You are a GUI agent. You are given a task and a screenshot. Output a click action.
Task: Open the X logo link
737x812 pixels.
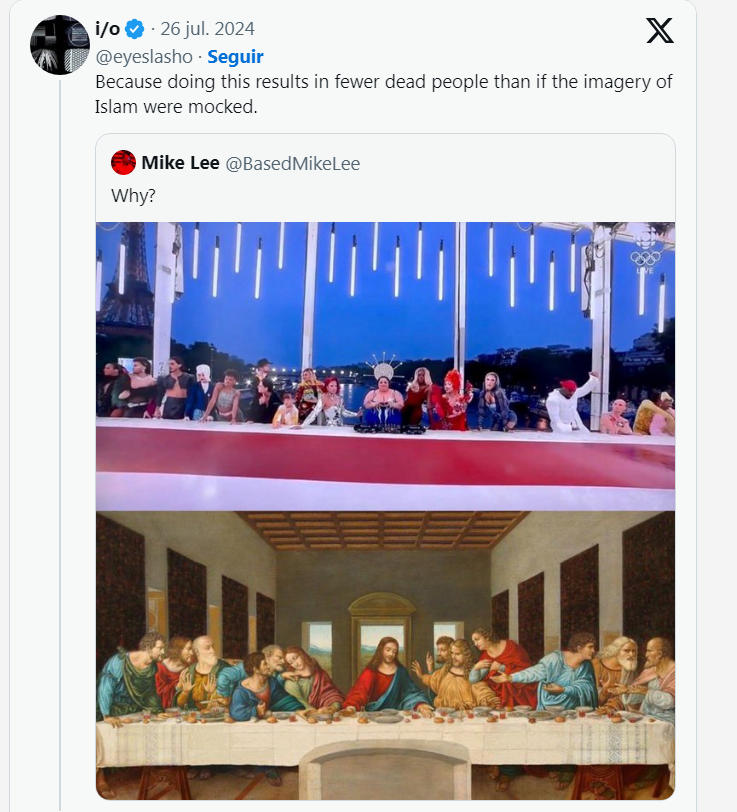pos(660,31)
